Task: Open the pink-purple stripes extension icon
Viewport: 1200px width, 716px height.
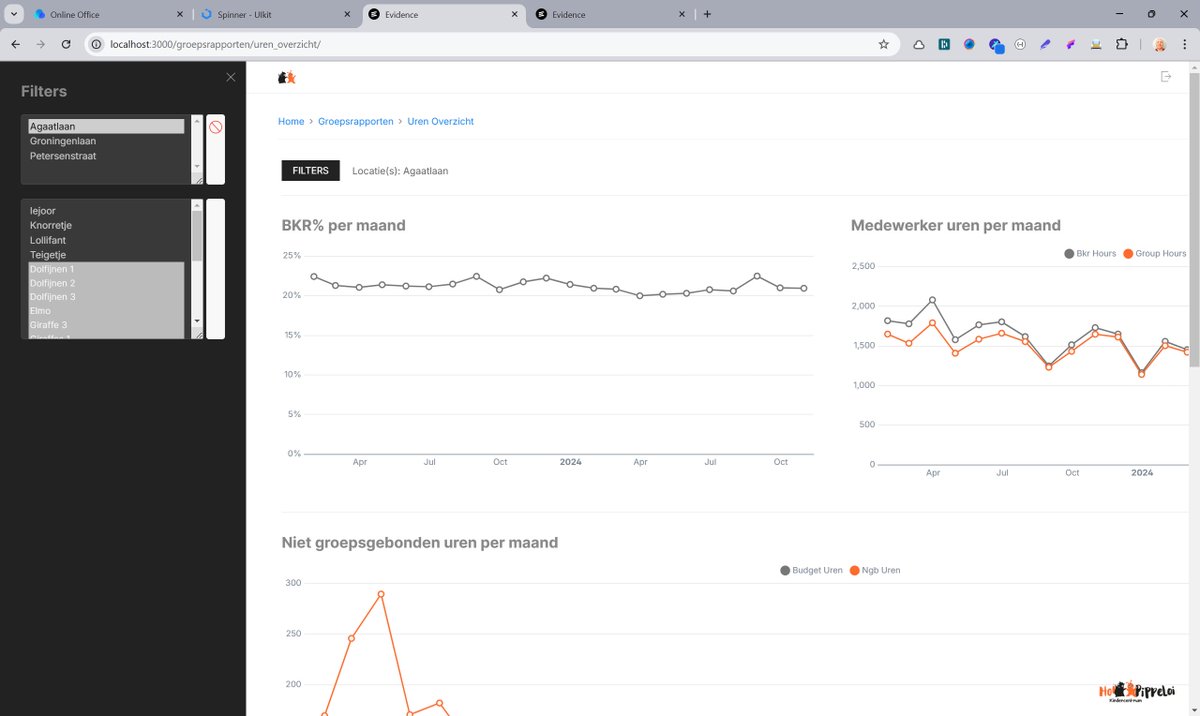Action: (1070, 44)
